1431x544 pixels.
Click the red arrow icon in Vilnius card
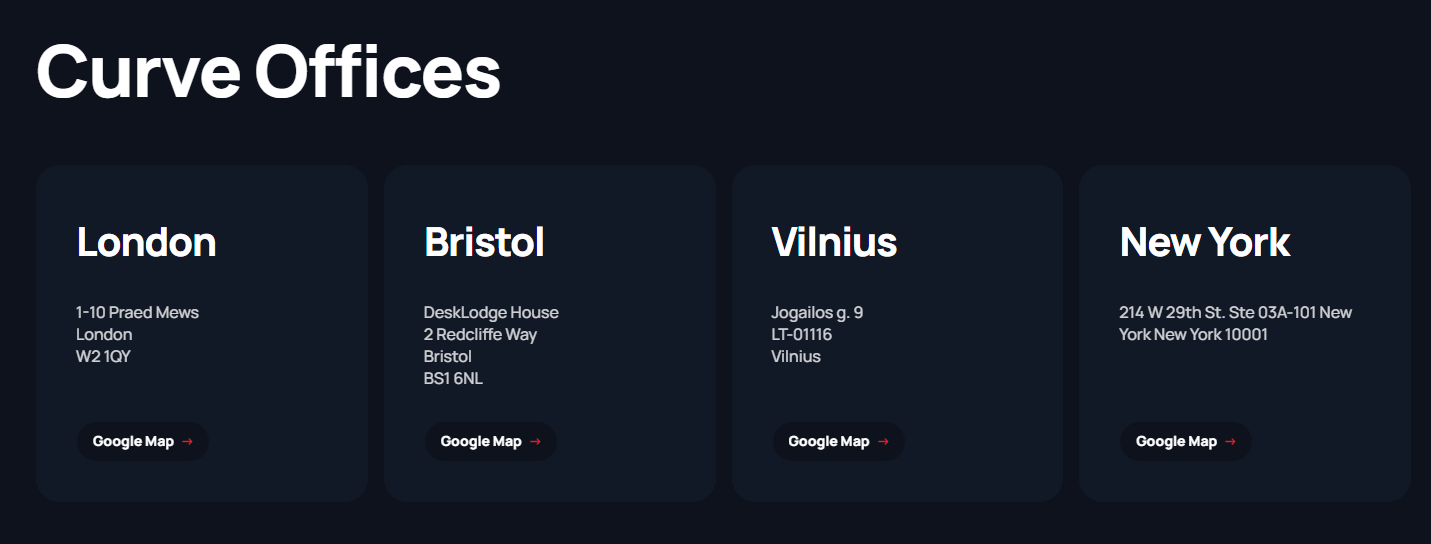(x=883, y=442)
